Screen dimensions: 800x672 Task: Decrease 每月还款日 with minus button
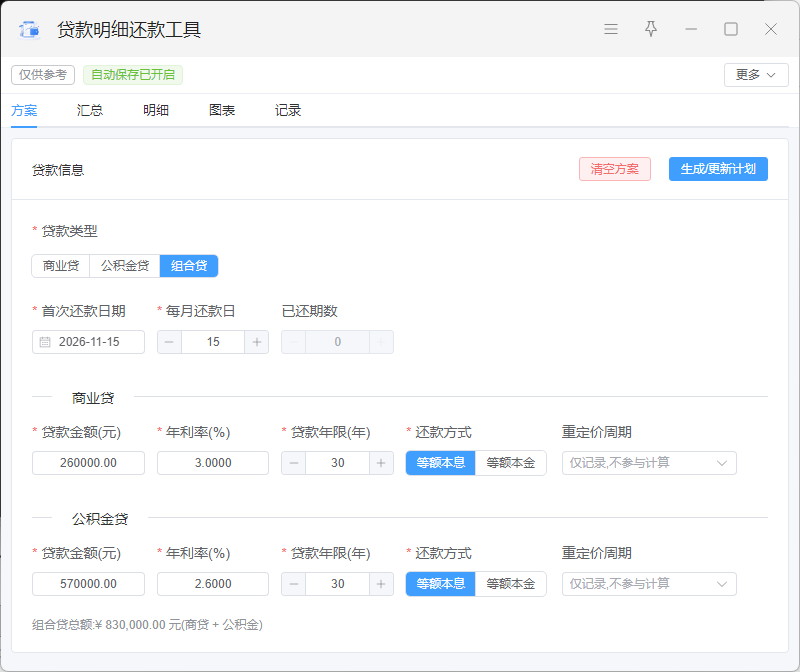169,342
